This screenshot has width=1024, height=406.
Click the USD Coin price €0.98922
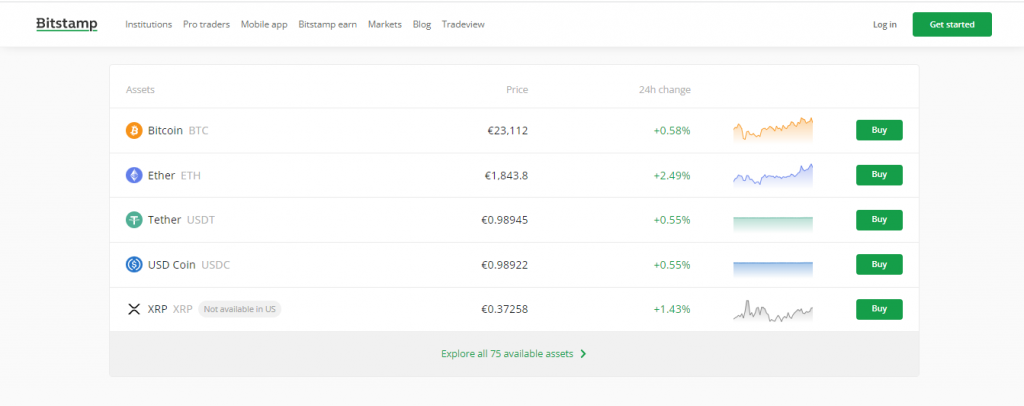pyautogui.click(x=504, y=265)
